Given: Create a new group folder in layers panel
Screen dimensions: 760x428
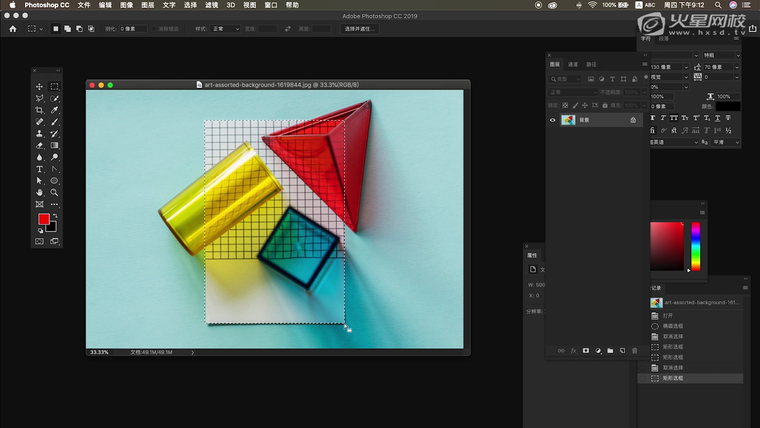Looking at the screenshot, I should [x=610, y=351].
